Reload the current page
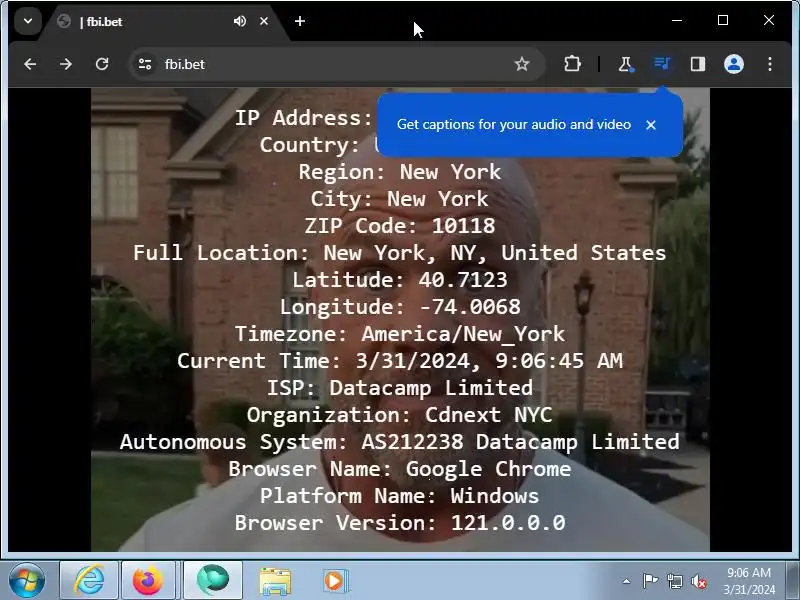 pyautogui.click(x=102, y=64)
